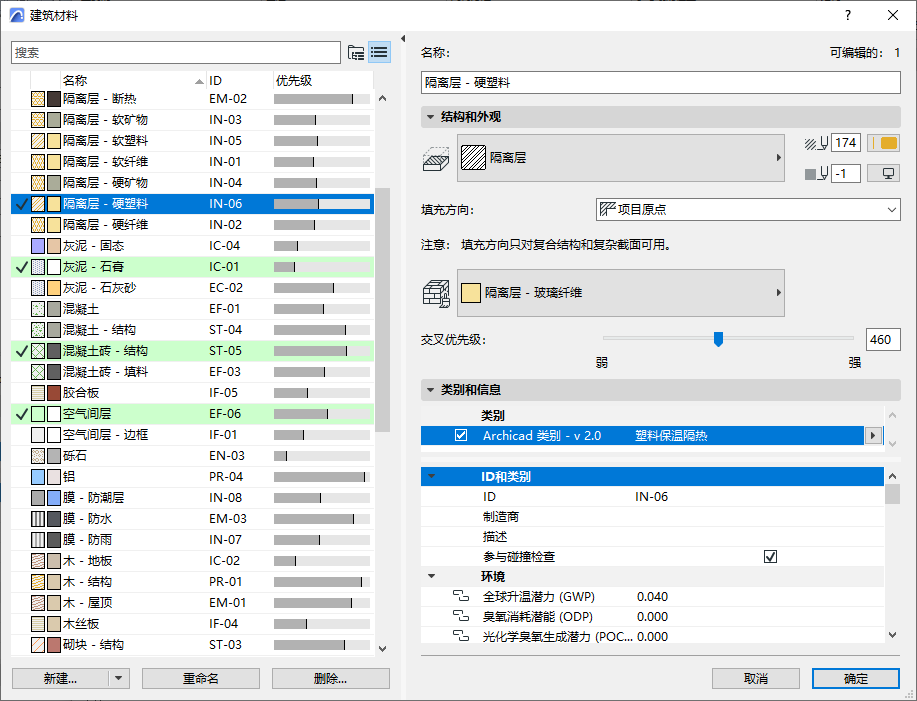Select the 空气间层 - 边框 row

tap(192, 435)
